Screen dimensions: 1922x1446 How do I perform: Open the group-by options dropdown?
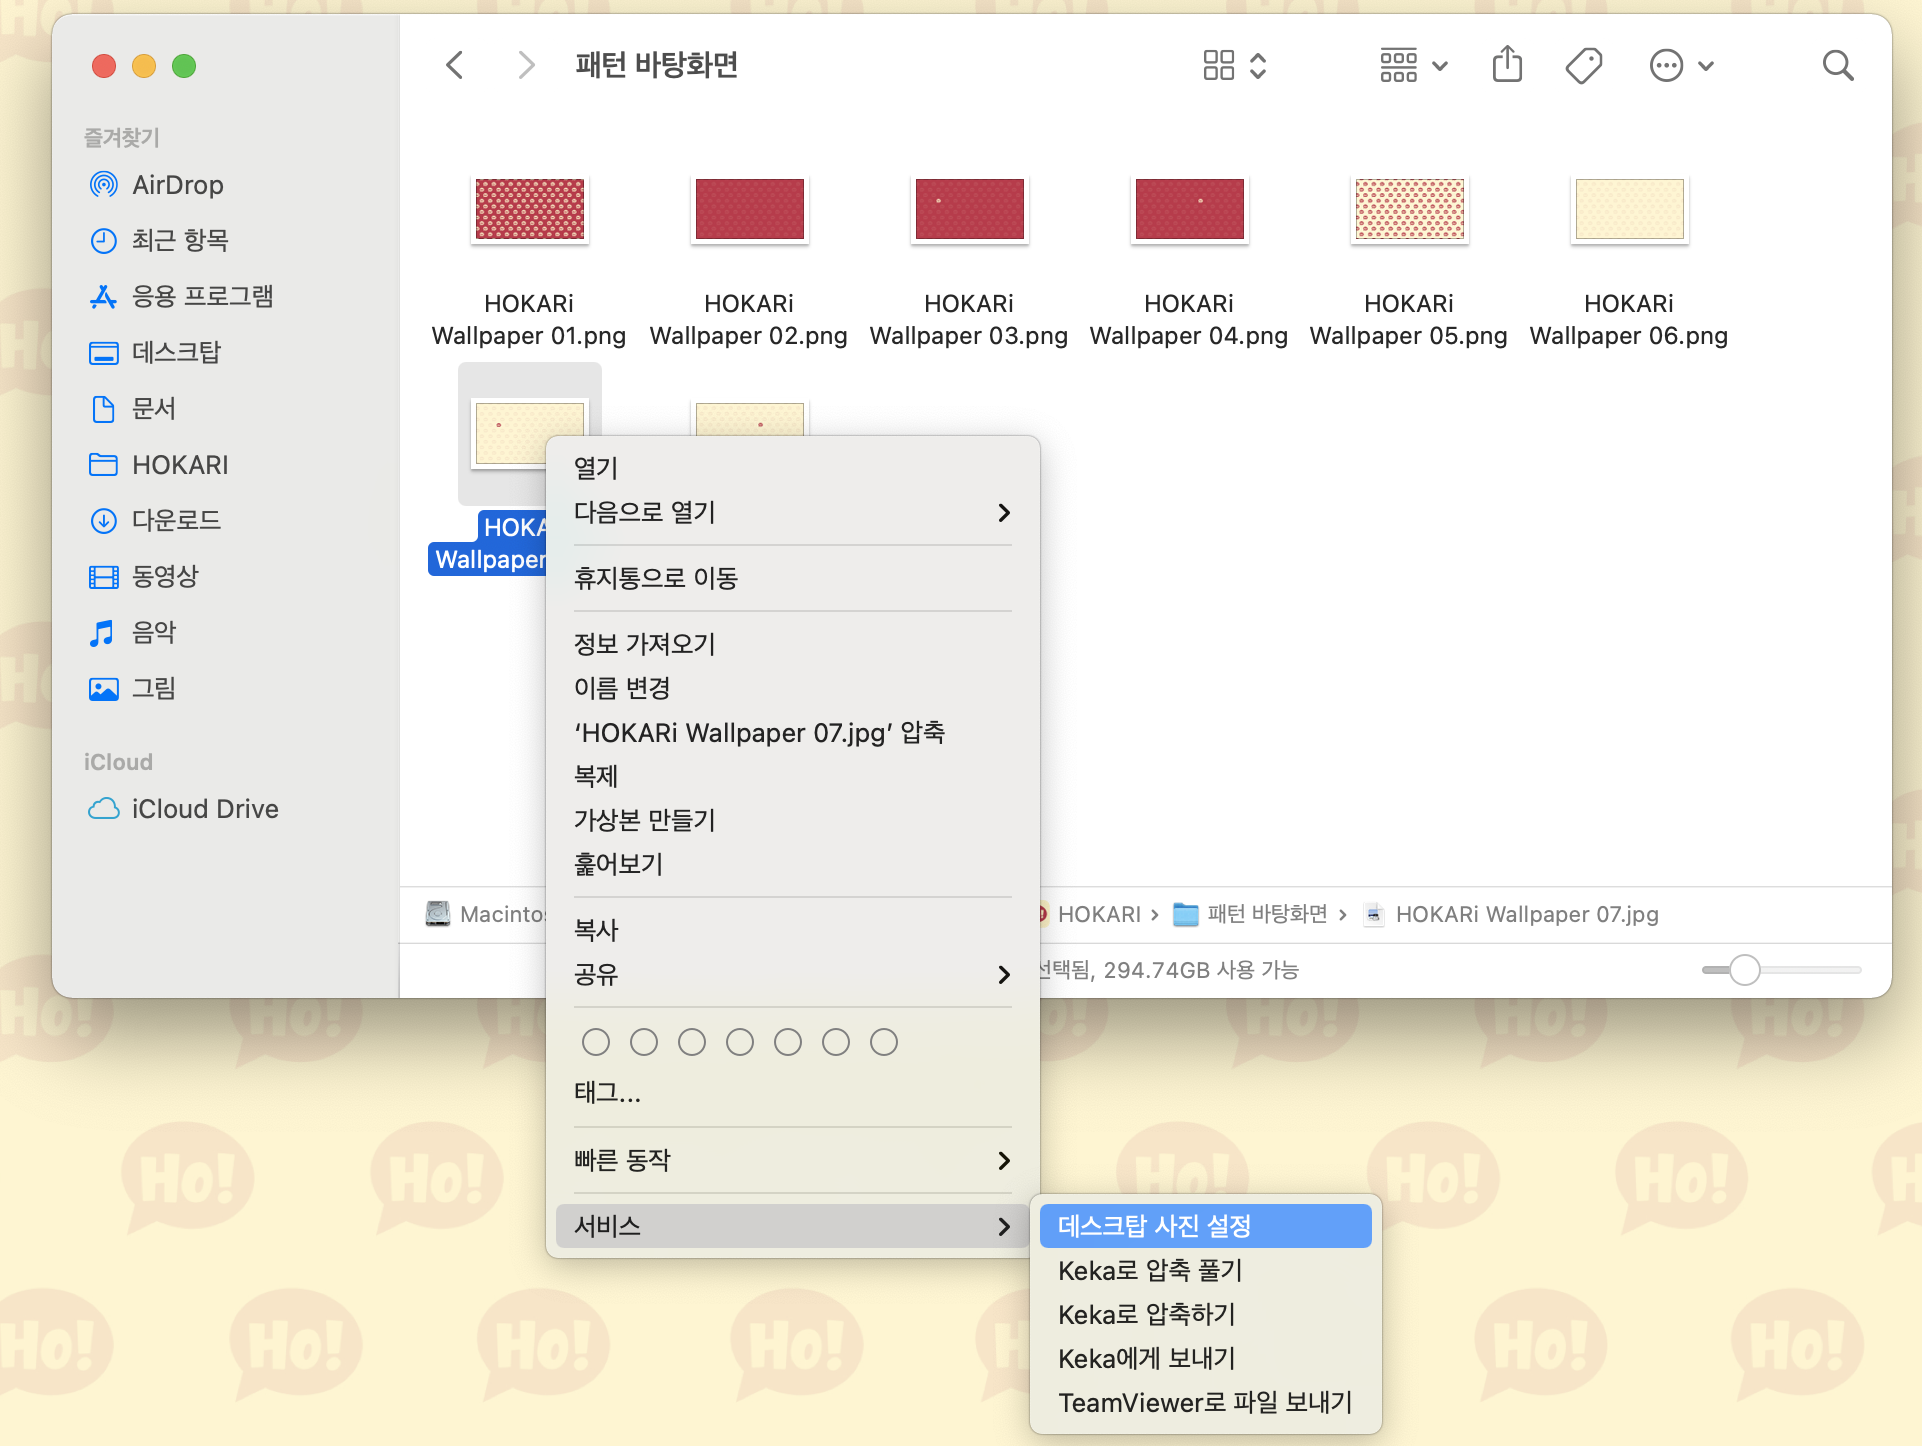pyautogui.click(x=1413, y=66)
